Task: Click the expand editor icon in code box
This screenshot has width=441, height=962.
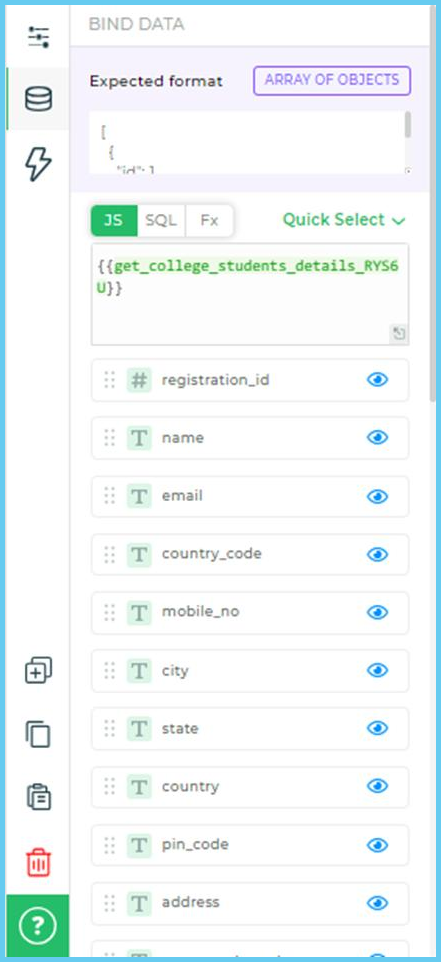Action: 399,334
